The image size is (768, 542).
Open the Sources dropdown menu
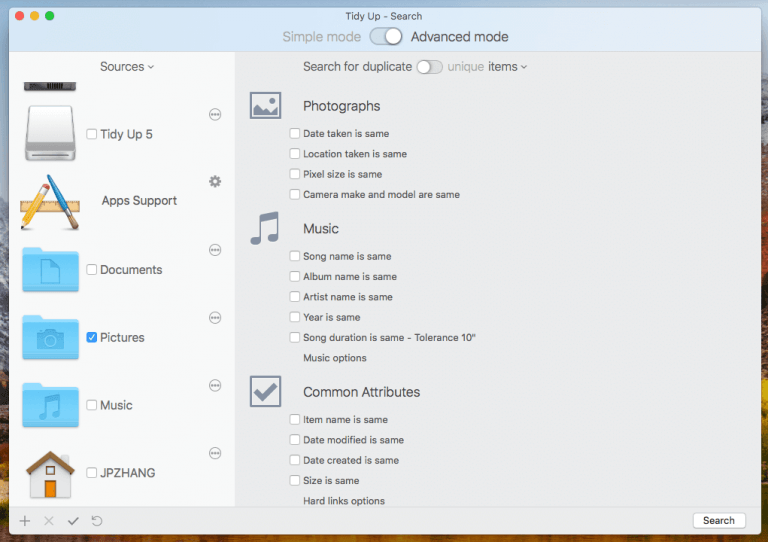pyautogui.click(x=127, y=67)
